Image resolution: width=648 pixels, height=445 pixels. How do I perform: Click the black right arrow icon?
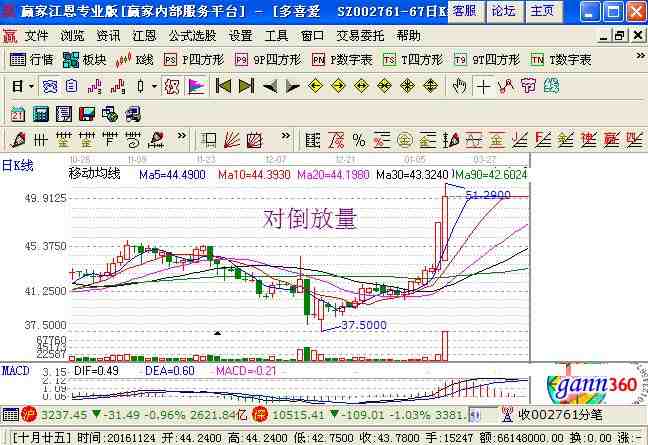pyautogui.click(x=293, y=87)
